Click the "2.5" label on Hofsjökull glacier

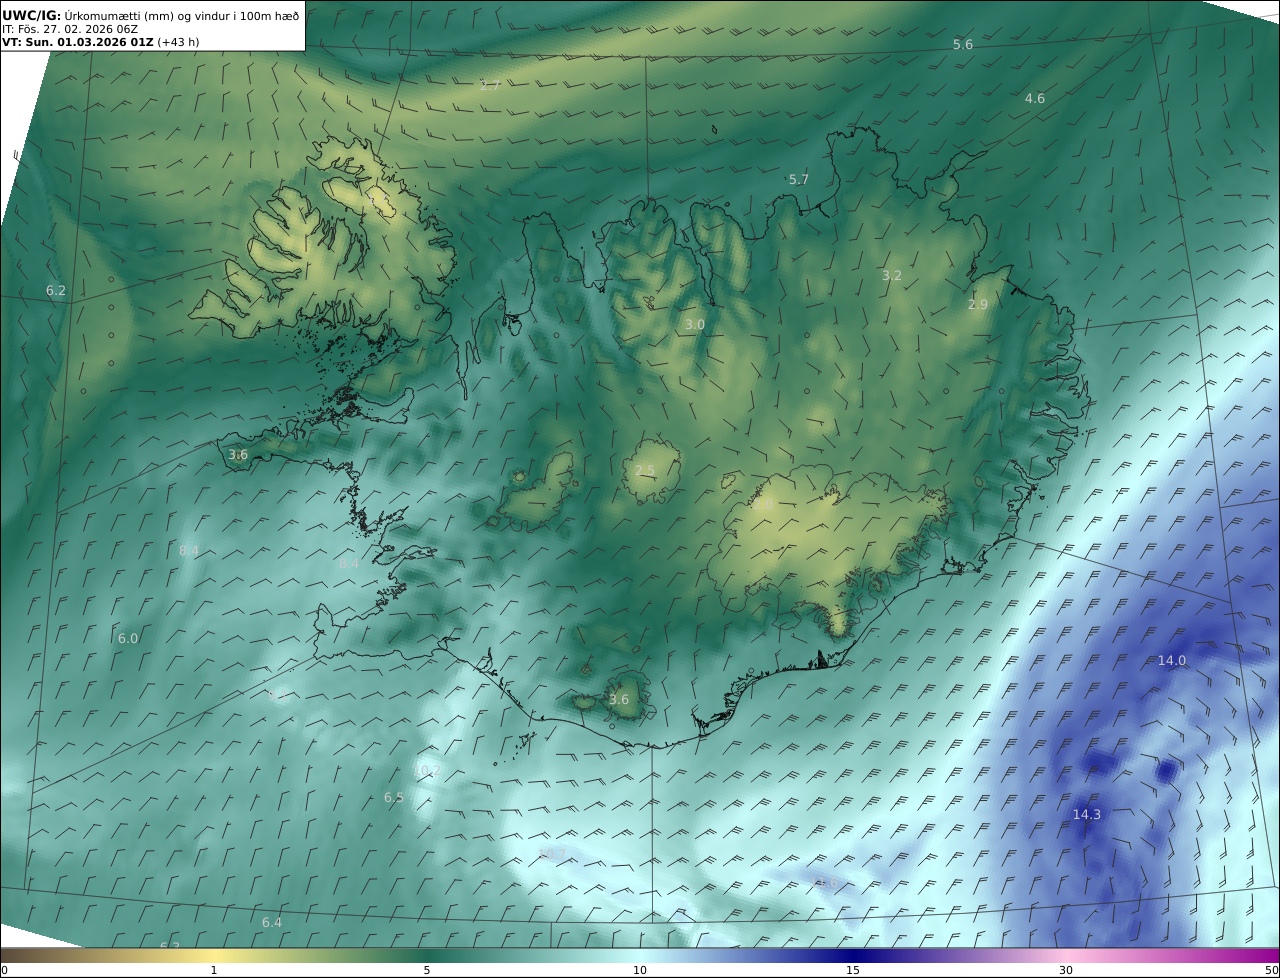coord(645,470)
